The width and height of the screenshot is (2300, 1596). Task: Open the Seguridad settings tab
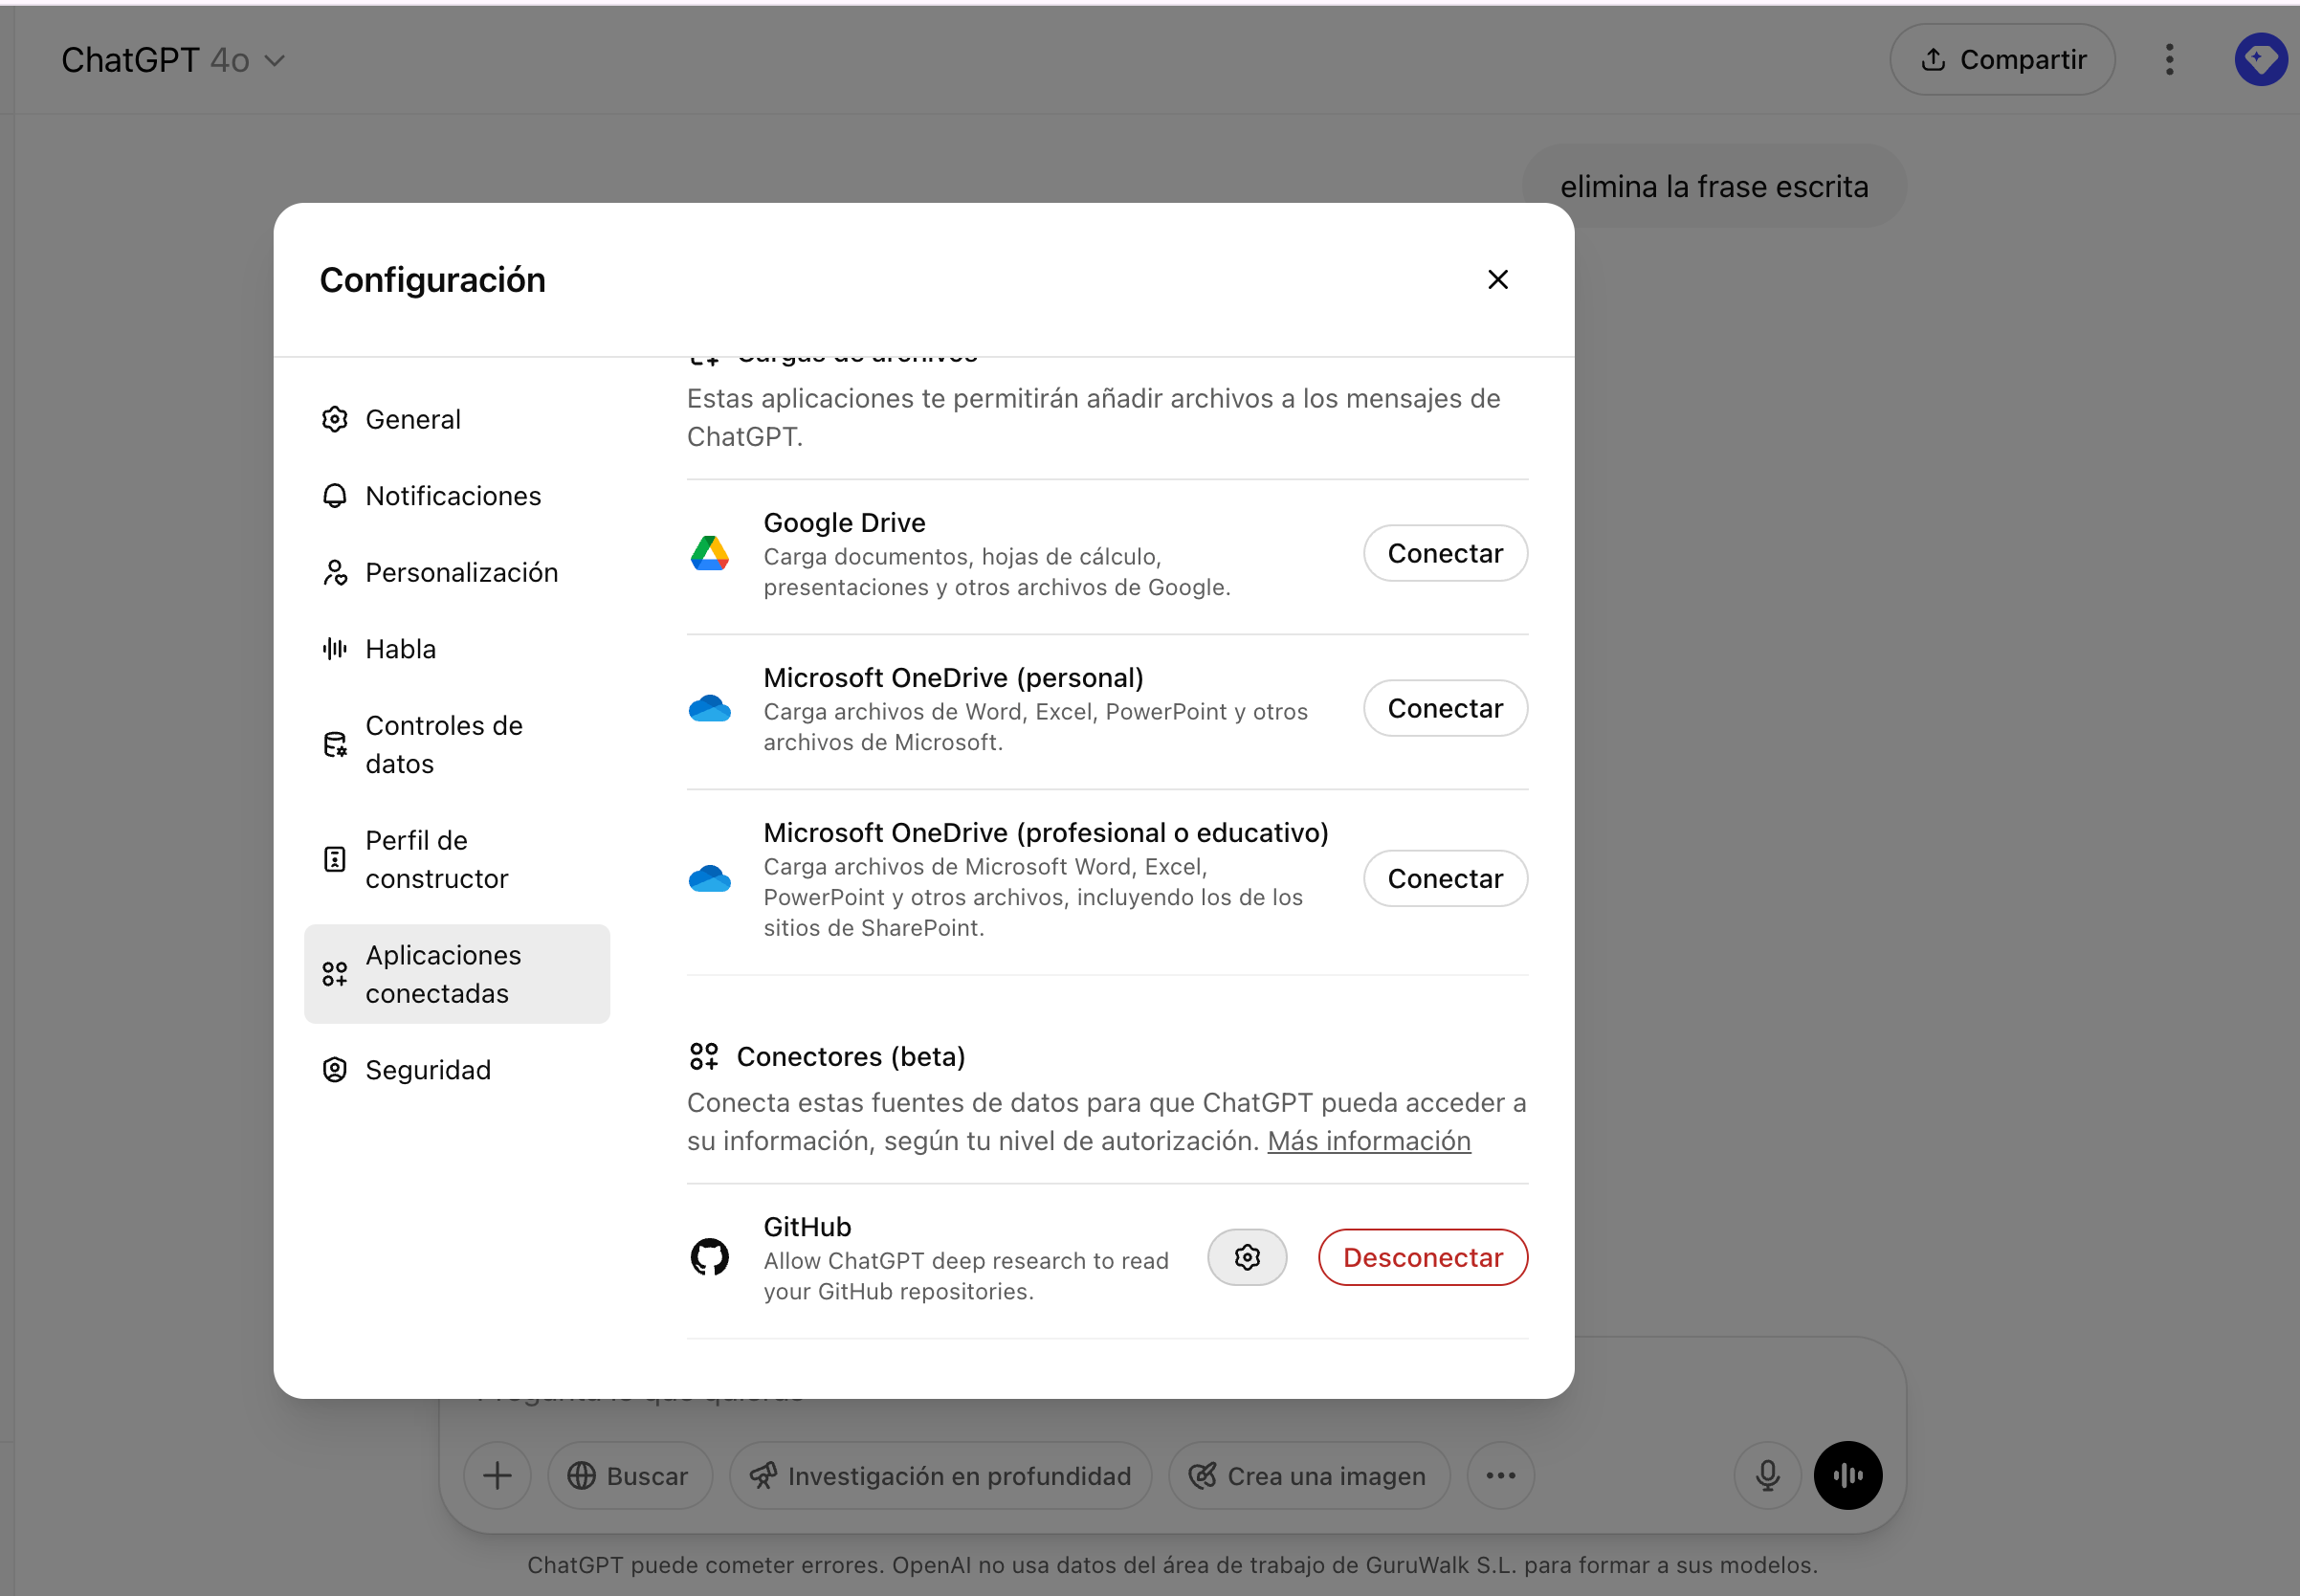[456, 1070]
